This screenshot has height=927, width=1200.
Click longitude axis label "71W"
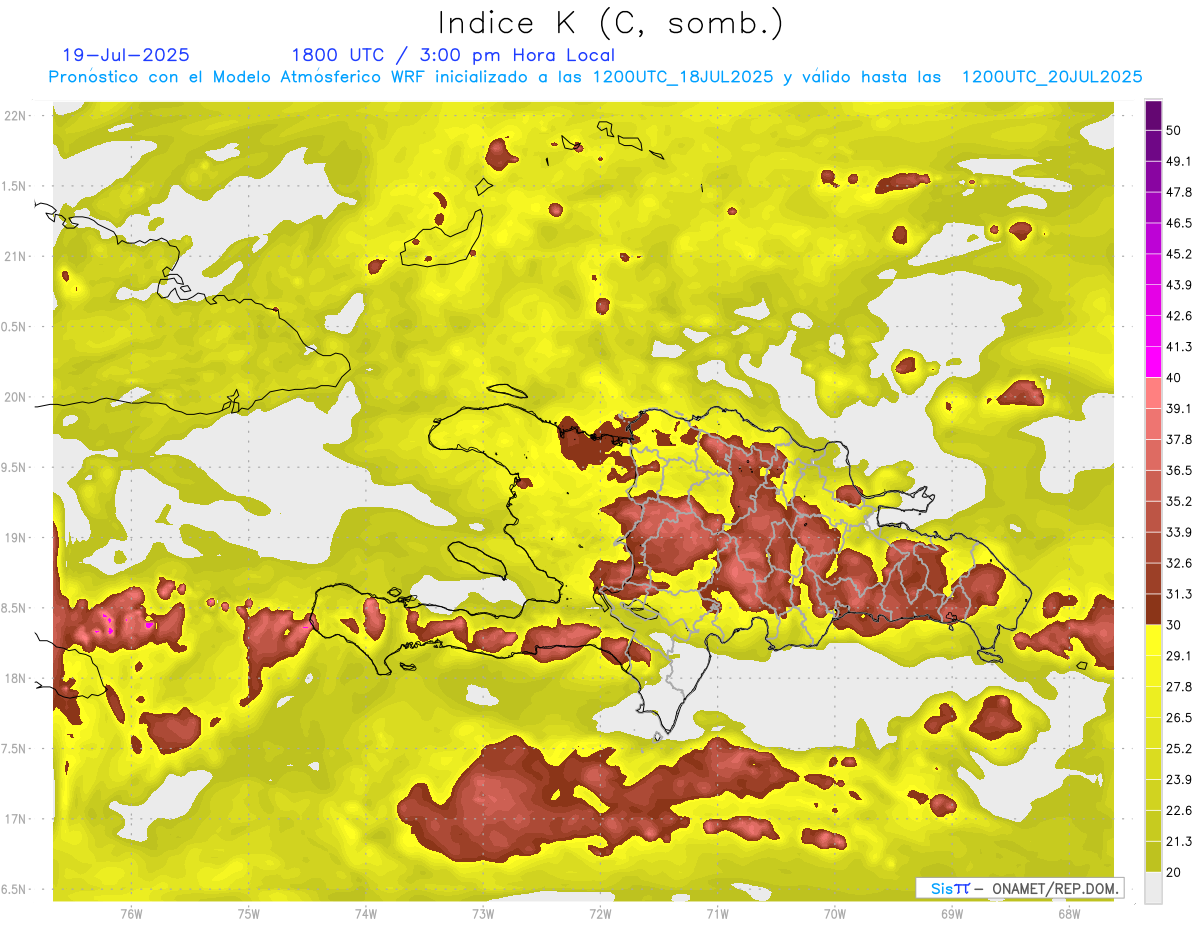coord(717,914)
